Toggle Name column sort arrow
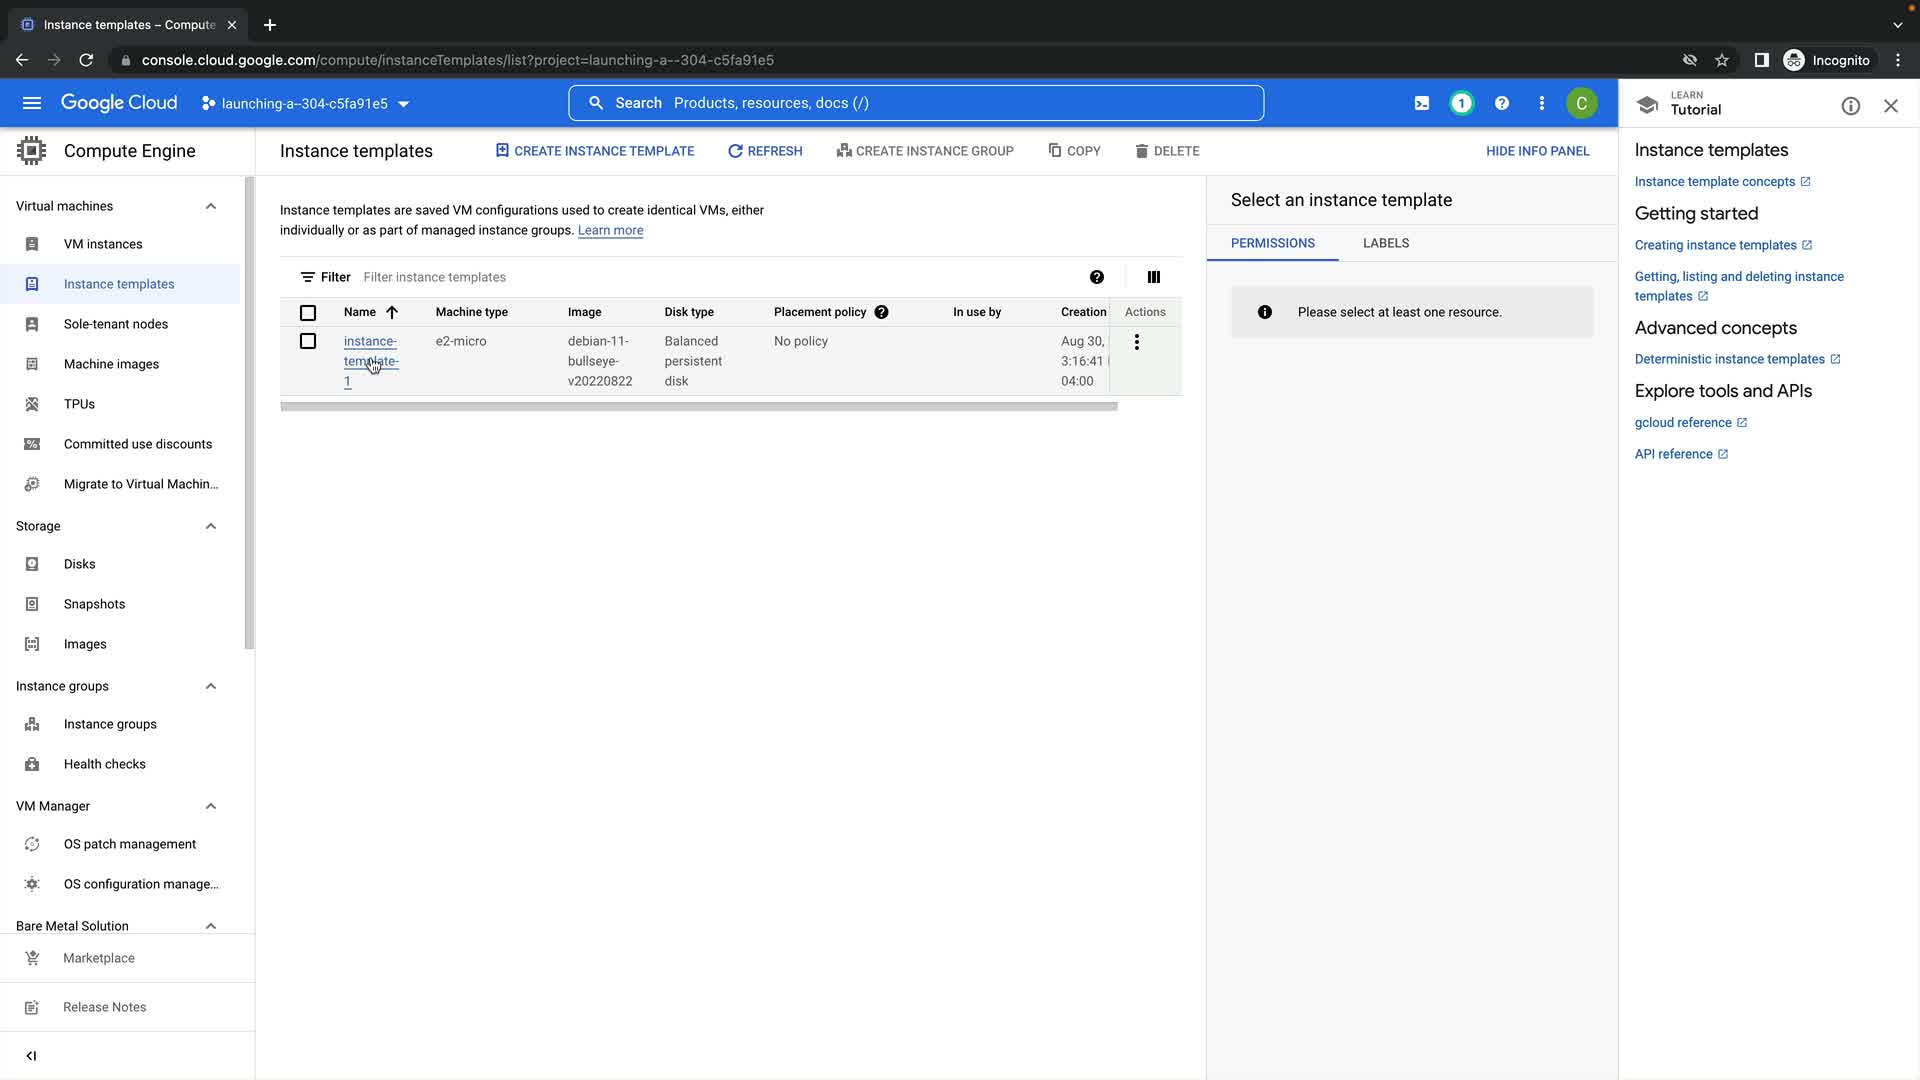 (x=392, y=312)
